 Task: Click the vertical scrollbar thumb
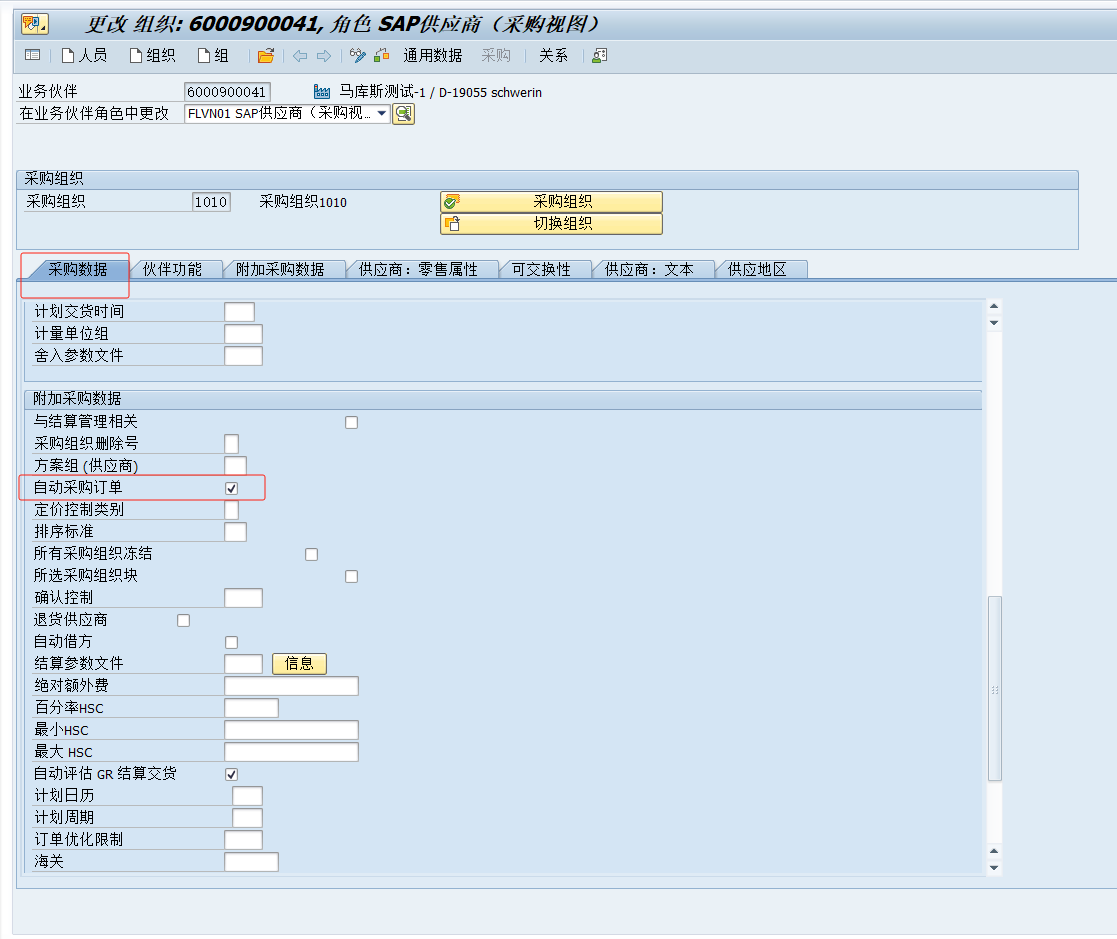coord(994,689)
